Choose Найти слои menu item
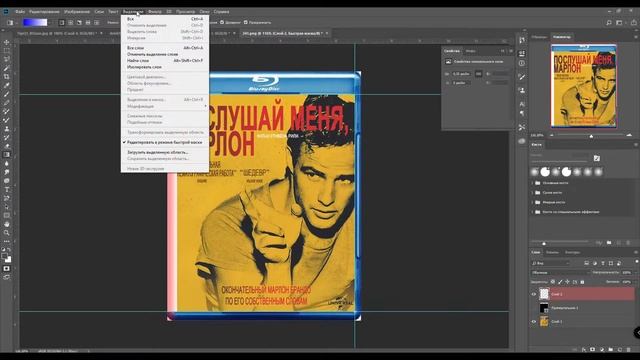This screenshot has height=360, width=640. click(165, 60)
